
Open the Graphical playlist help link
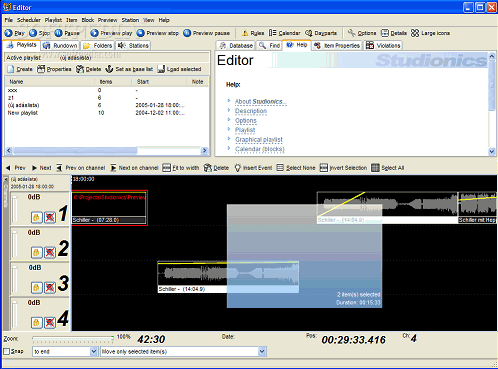pos(259,140)
